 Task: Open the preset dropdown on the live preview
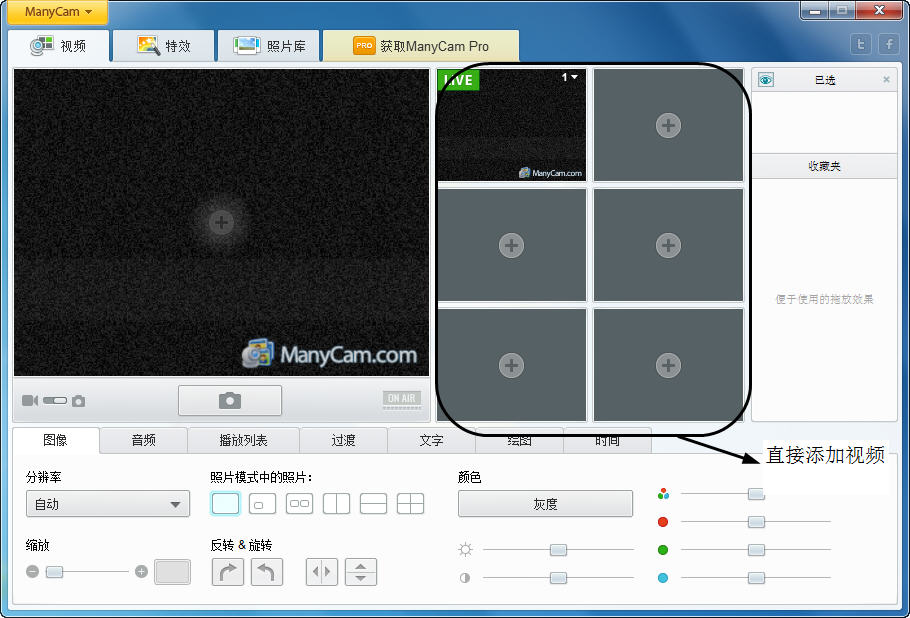570,79
